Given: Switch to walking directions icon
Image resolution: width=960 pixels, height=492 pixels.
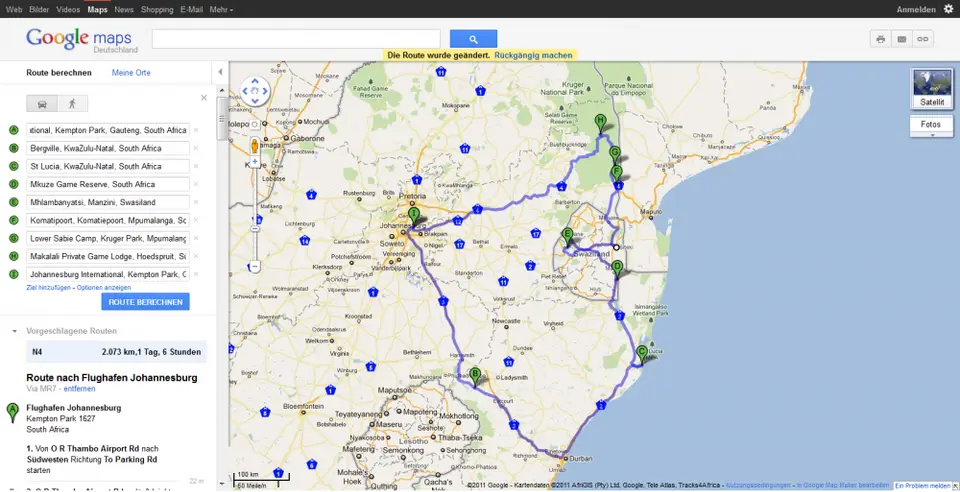Looking at the screenshot, I should coord(72,103).
